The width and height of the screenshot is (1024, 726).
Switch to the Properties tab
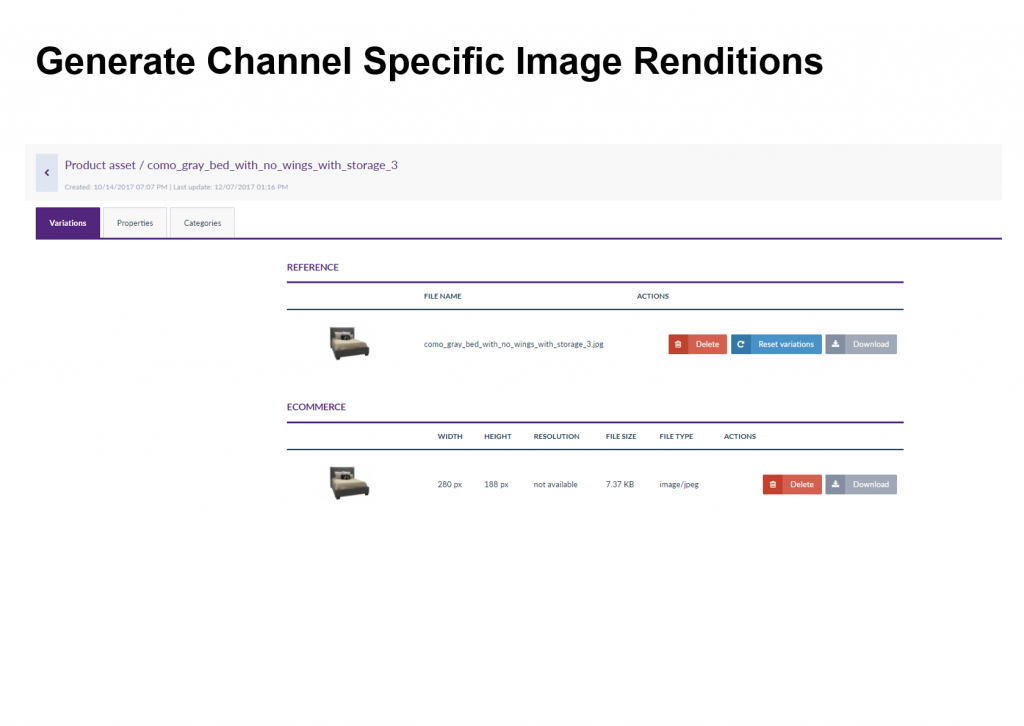point(135,223)
